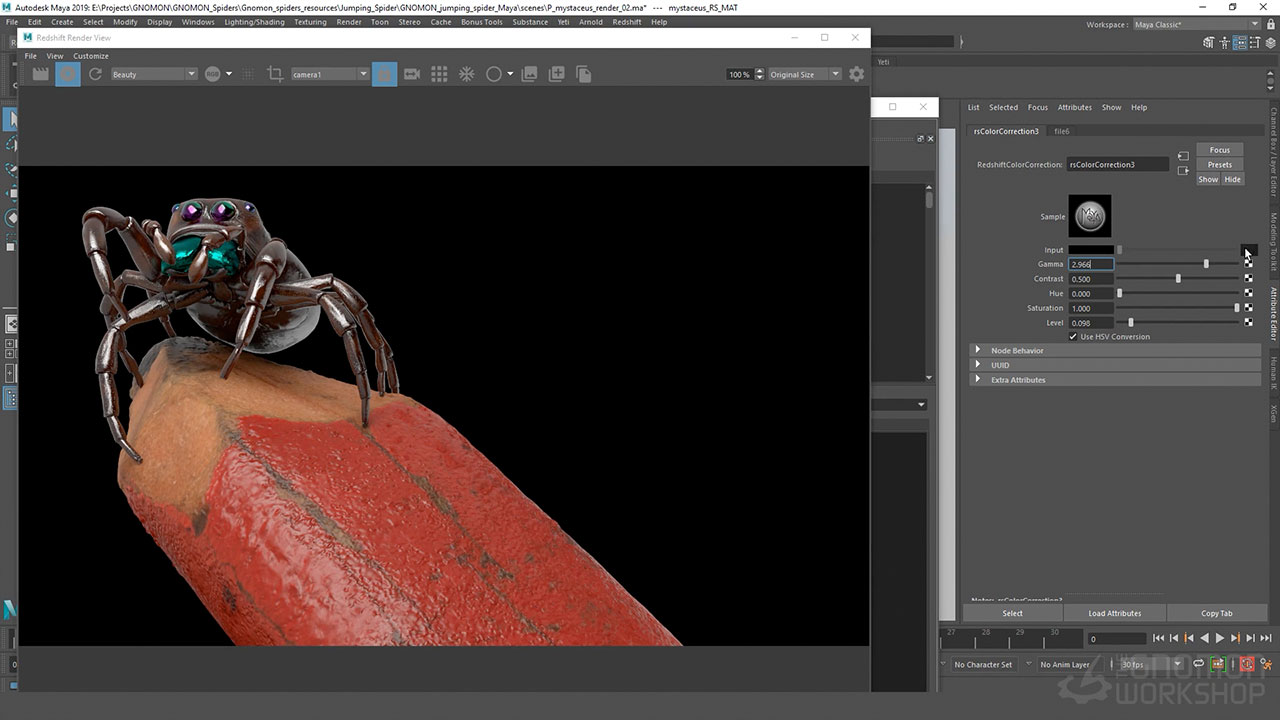Open the Redshift menu in Maya
Screen dimensions: 1280x720
tap(626, 21)
